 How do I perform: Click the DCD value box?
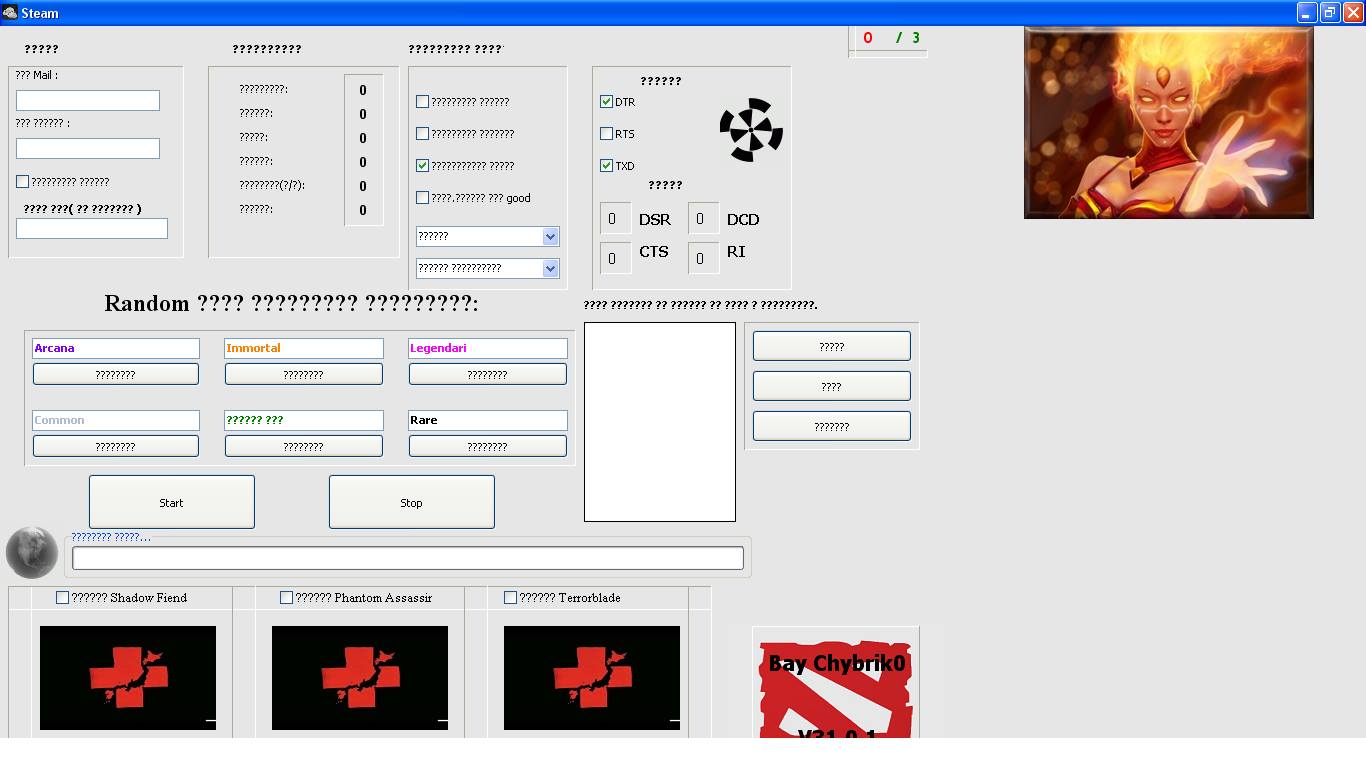click(x=704, y=219)
